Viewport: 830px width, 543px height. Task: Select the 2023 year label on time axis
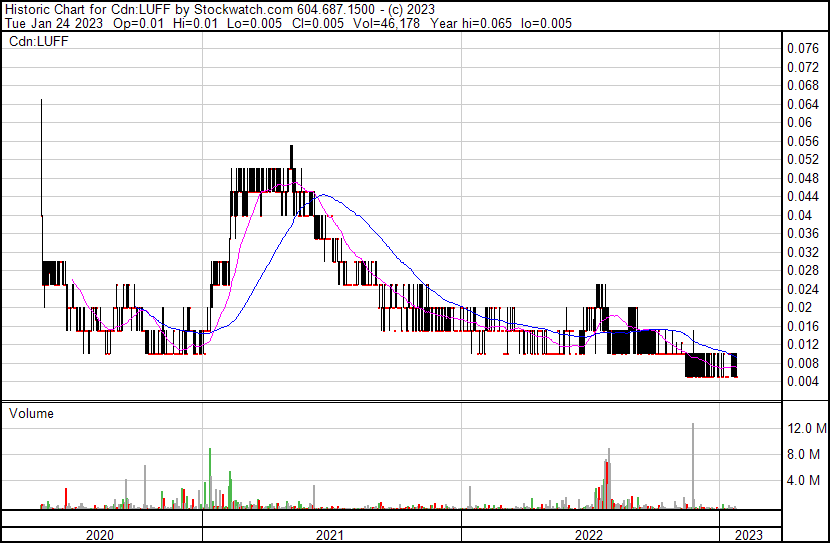(x=748, y=535)
